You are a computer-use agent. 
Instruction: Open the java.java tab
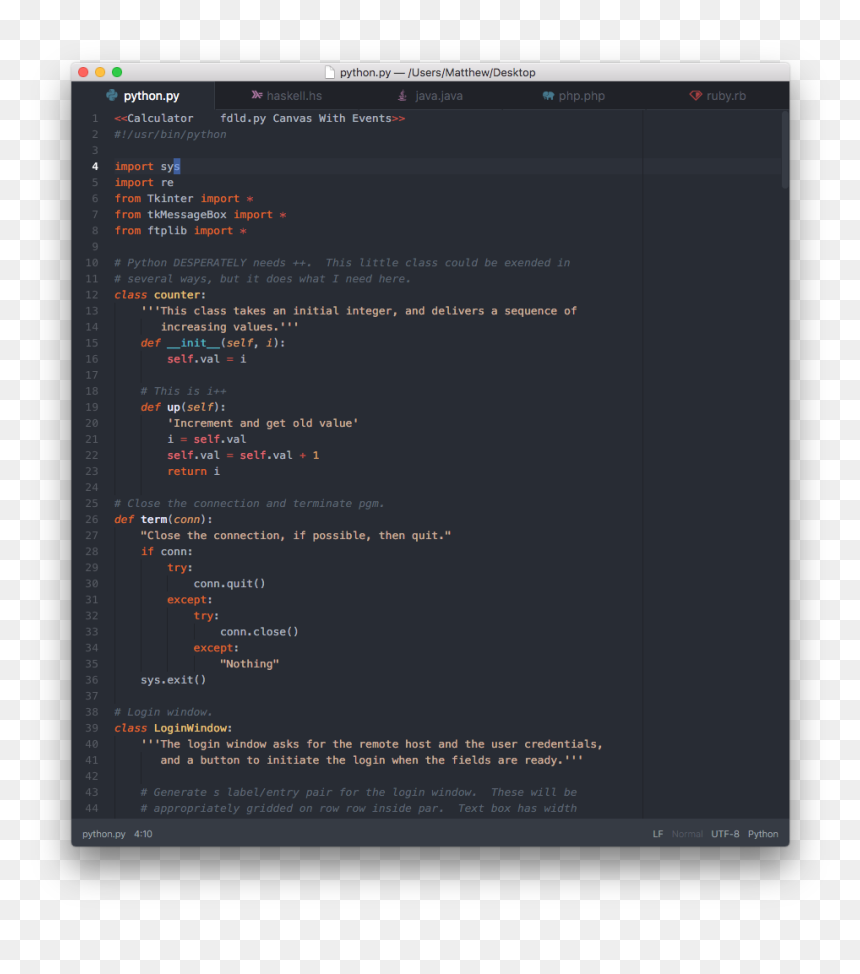[430, 96]
